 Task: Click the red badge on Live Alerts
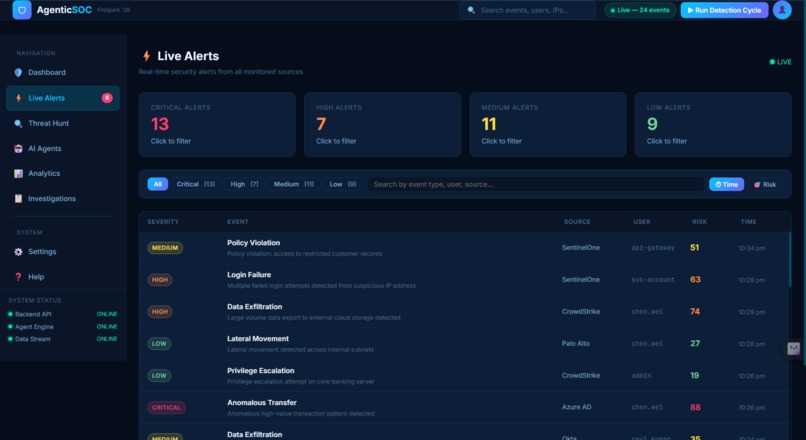pyautogui.click(x=107, y=98)
